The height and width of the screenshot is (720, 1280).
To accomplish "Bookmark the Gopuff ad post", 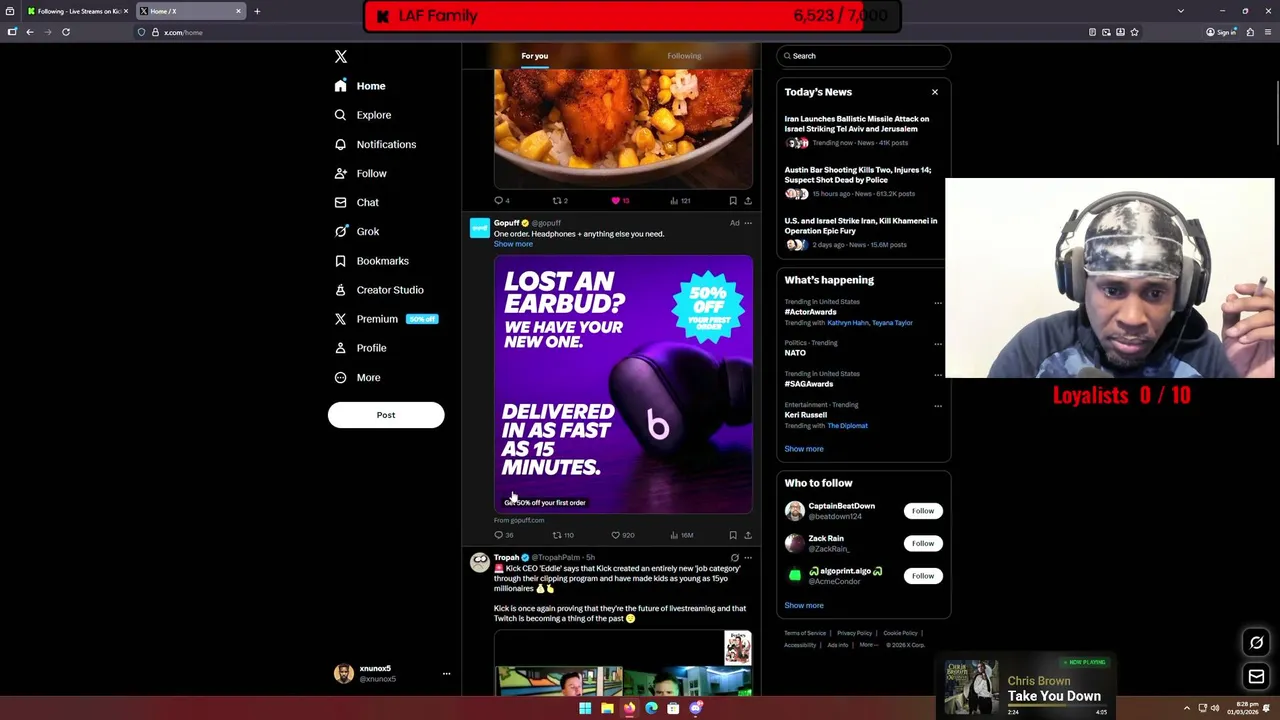I will point(733,535).
